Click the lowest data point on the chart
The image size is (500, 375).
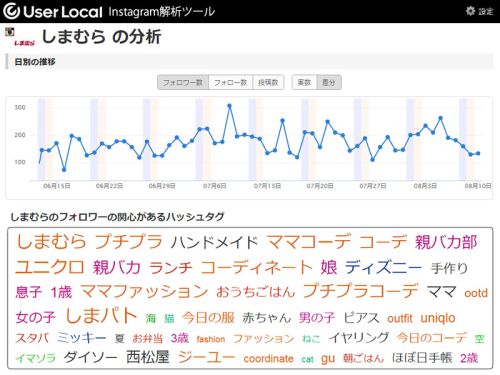pos(64,170)
